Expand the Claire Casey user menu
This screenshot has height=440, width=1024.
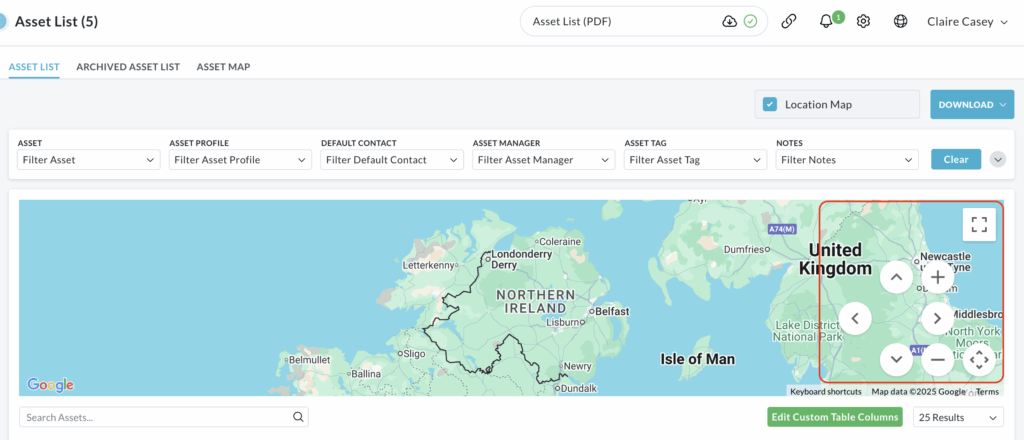coord(967,21)
